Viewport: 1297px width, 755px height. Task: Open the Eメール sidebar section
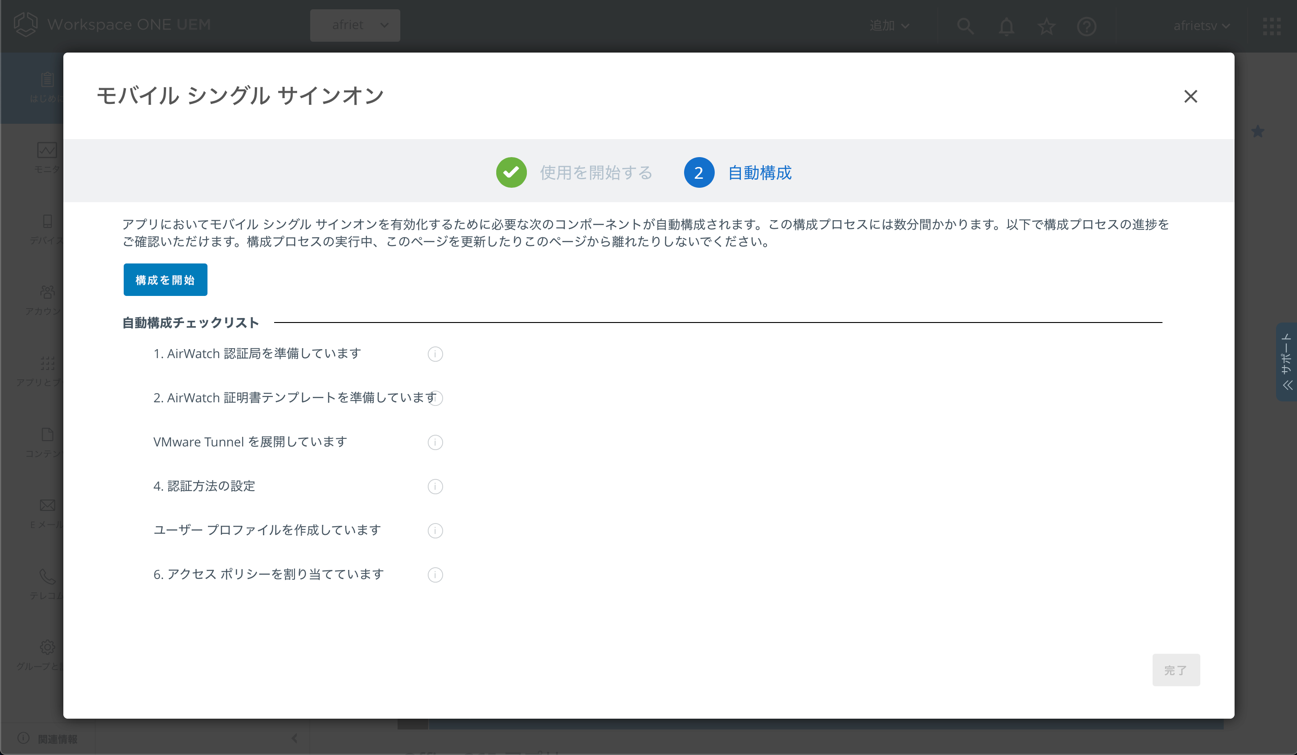click(x=46, y=513)
